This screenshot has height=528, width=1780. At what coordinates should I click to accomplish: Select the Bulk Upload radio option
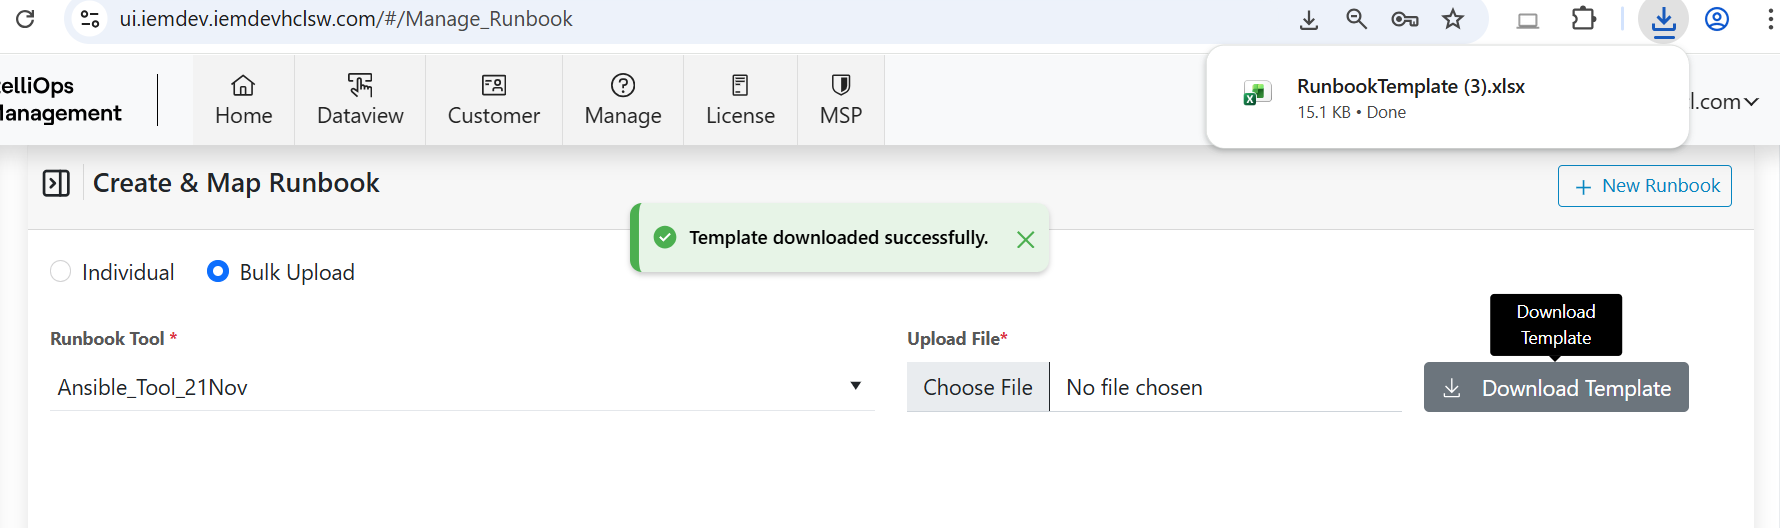tap(218, 272)
